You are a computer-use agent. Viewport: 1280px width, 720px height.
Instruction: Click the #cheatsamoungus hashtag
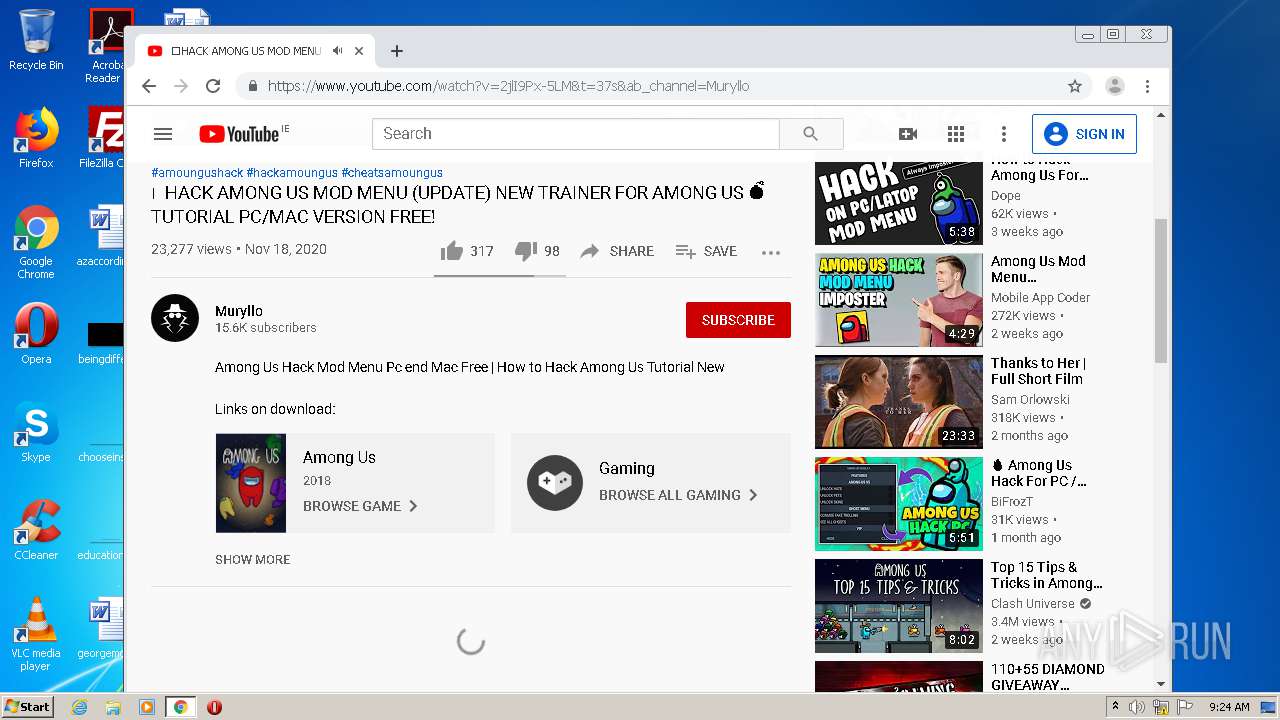coord(392,172)
